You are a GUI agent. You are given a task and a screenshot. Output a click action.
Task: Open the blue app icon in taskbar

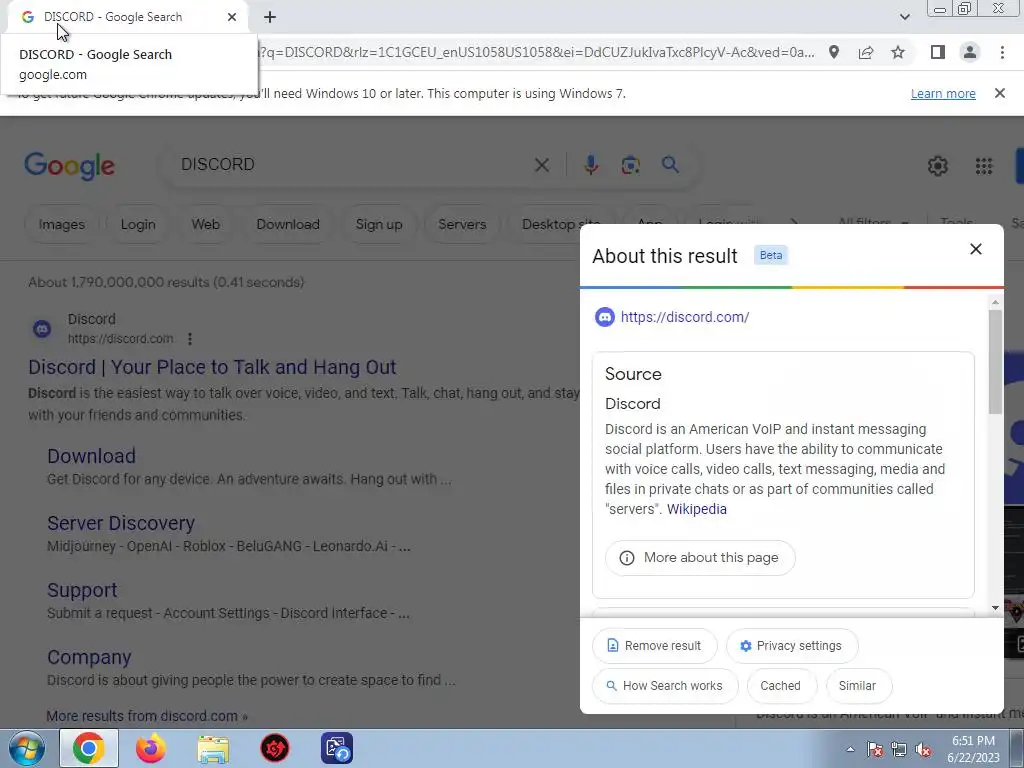pos(337,748)
